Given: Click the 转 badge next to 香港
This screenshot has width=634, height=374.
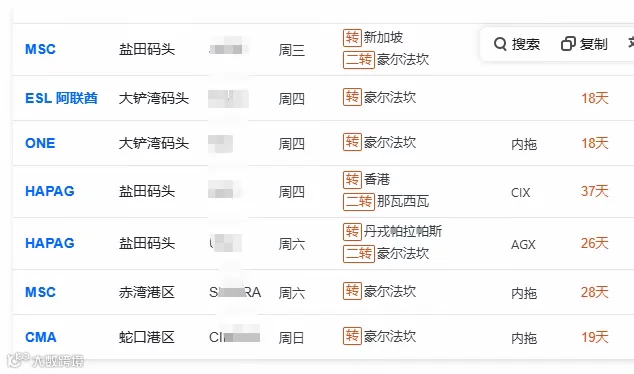Looking at the screenshot, I should pyautogui.click(x=352, y=180).
